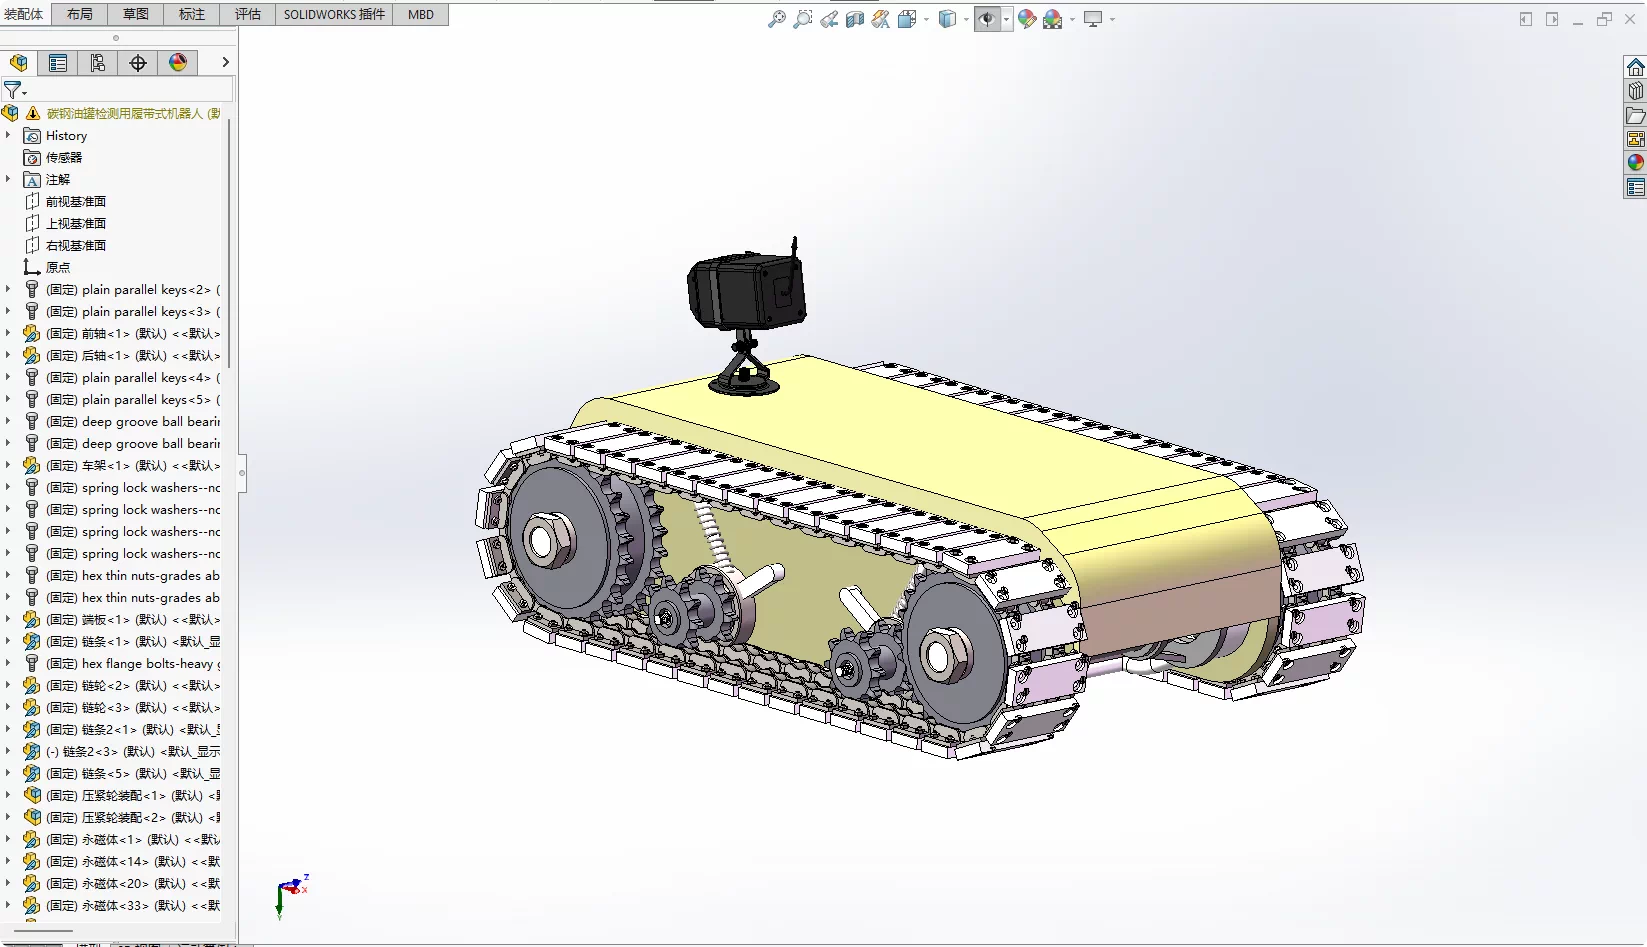Switch to the 布局 ribbon tab
Viewport: 1647px width, 947px height.
(x=80, y=14)
